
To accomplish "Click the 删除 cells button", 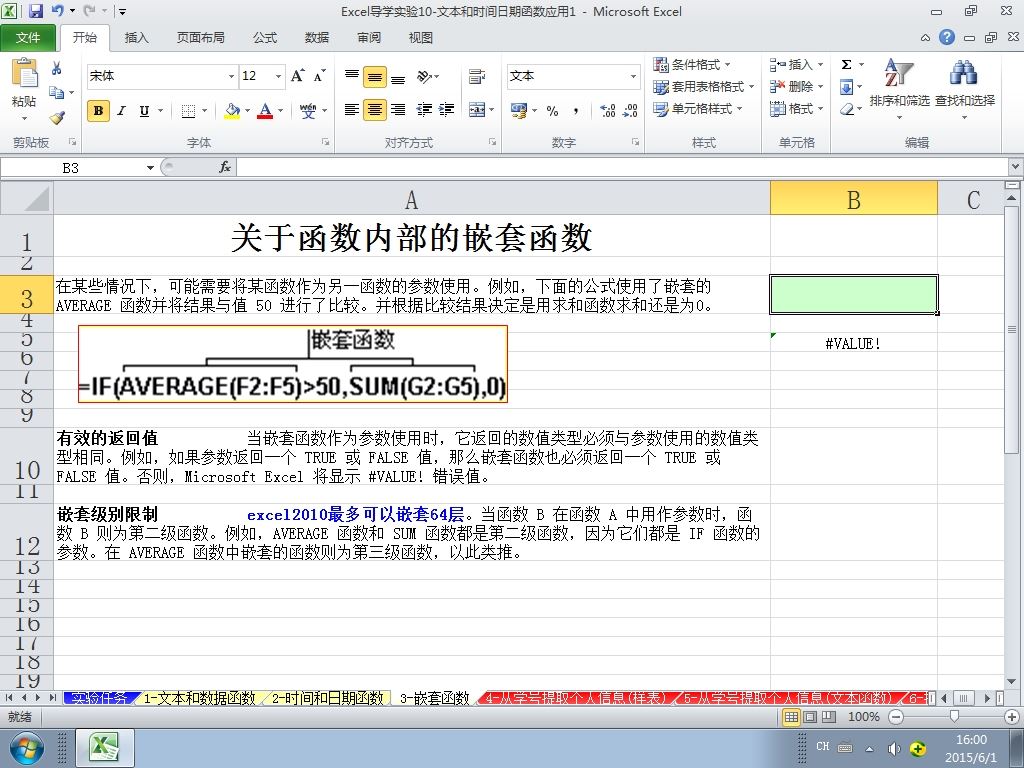I will coord(797,87).
